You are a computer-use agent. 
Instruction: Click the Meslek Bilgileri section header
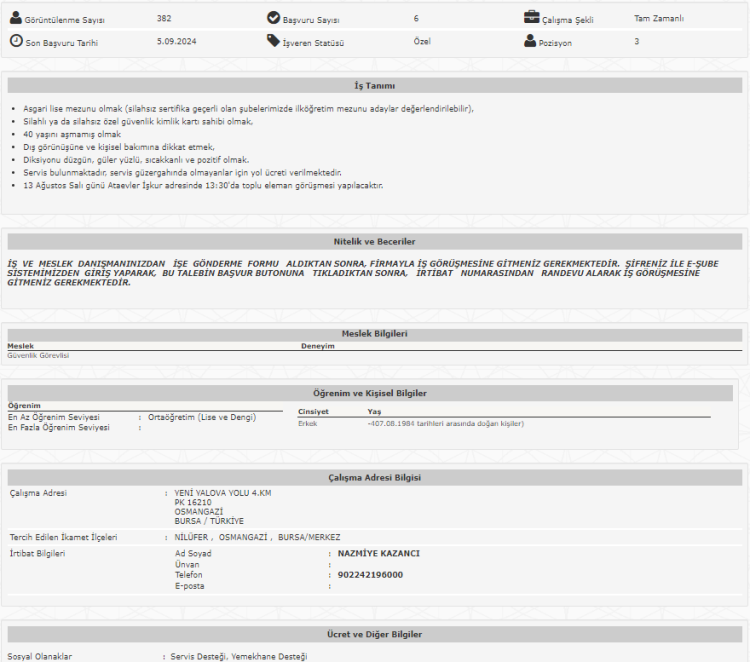374,334
